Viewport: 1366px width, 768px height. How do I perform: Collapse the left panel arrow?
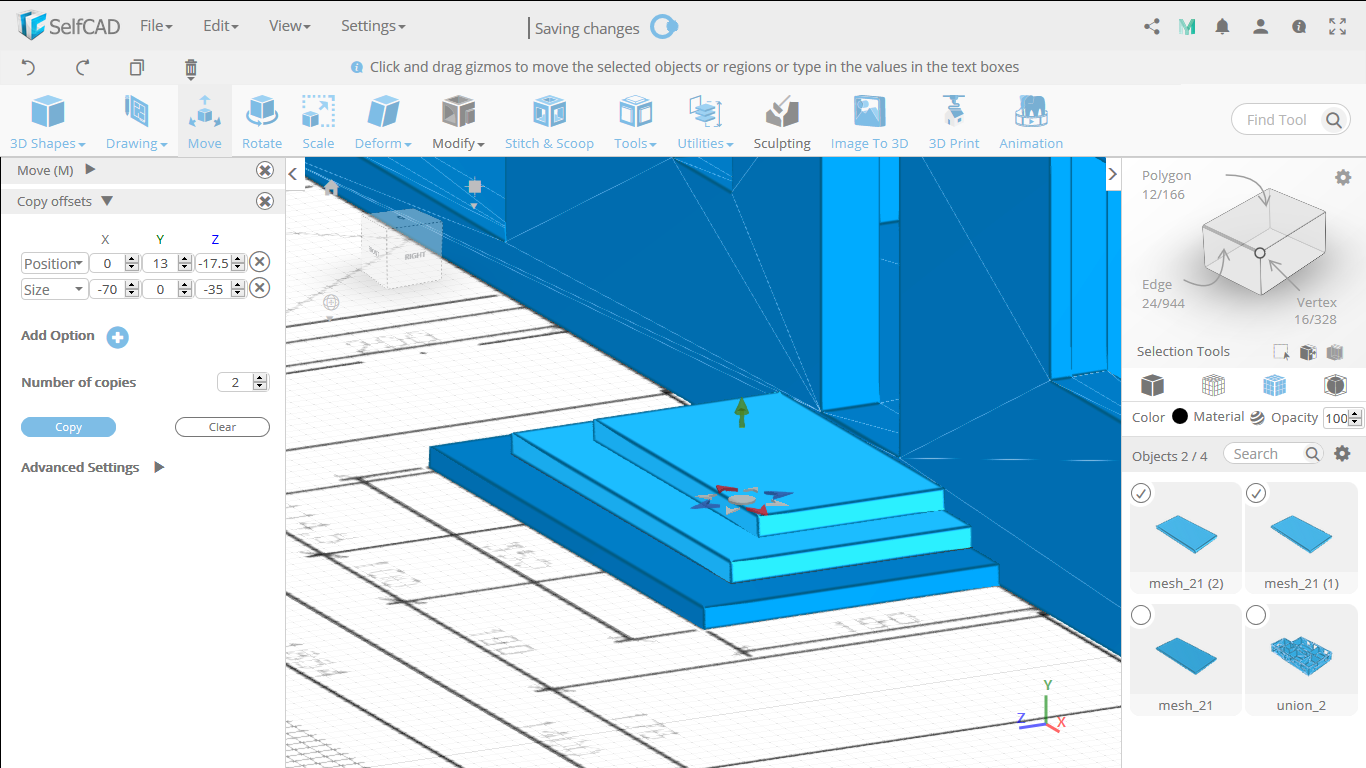(x=293, y=174)
